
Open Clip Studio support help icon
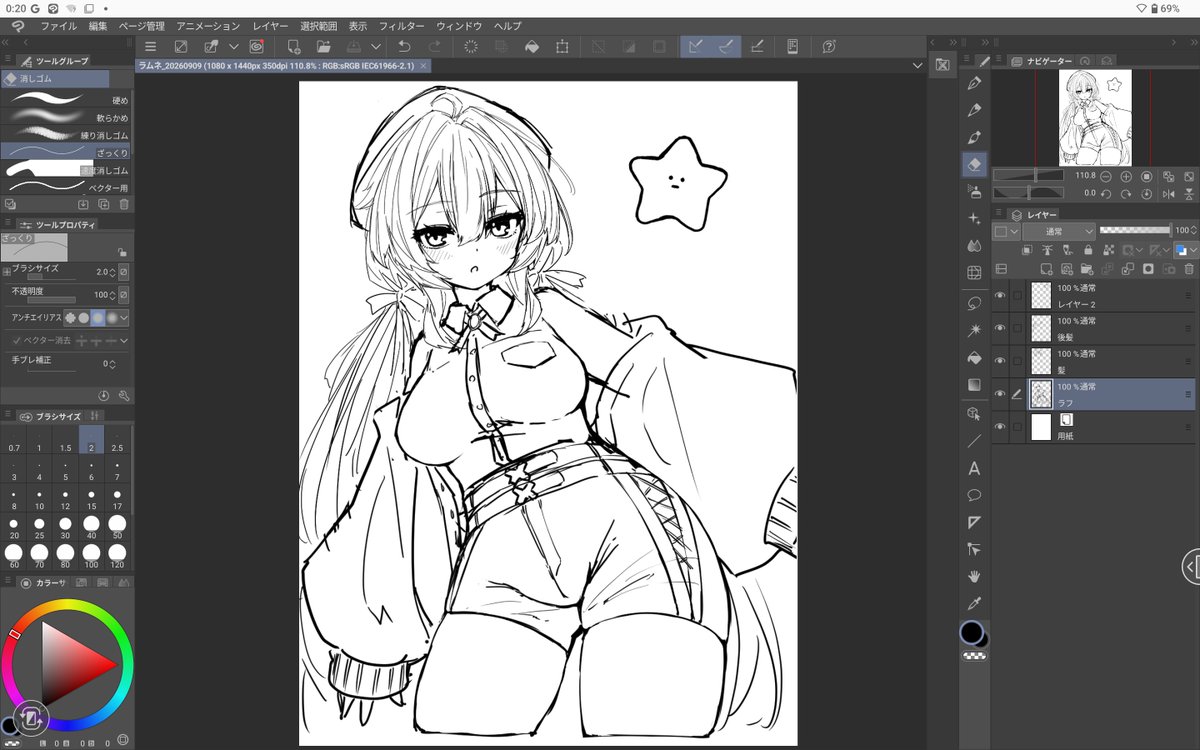[x=829, y=46]
